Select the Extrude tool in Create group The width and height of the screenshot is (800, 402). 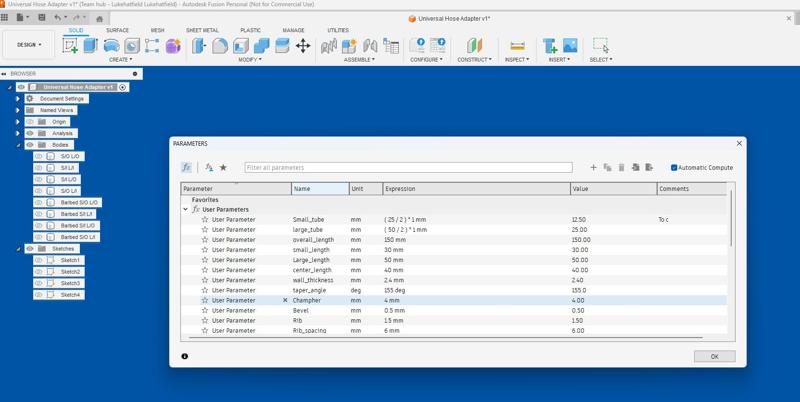[90, 46]
